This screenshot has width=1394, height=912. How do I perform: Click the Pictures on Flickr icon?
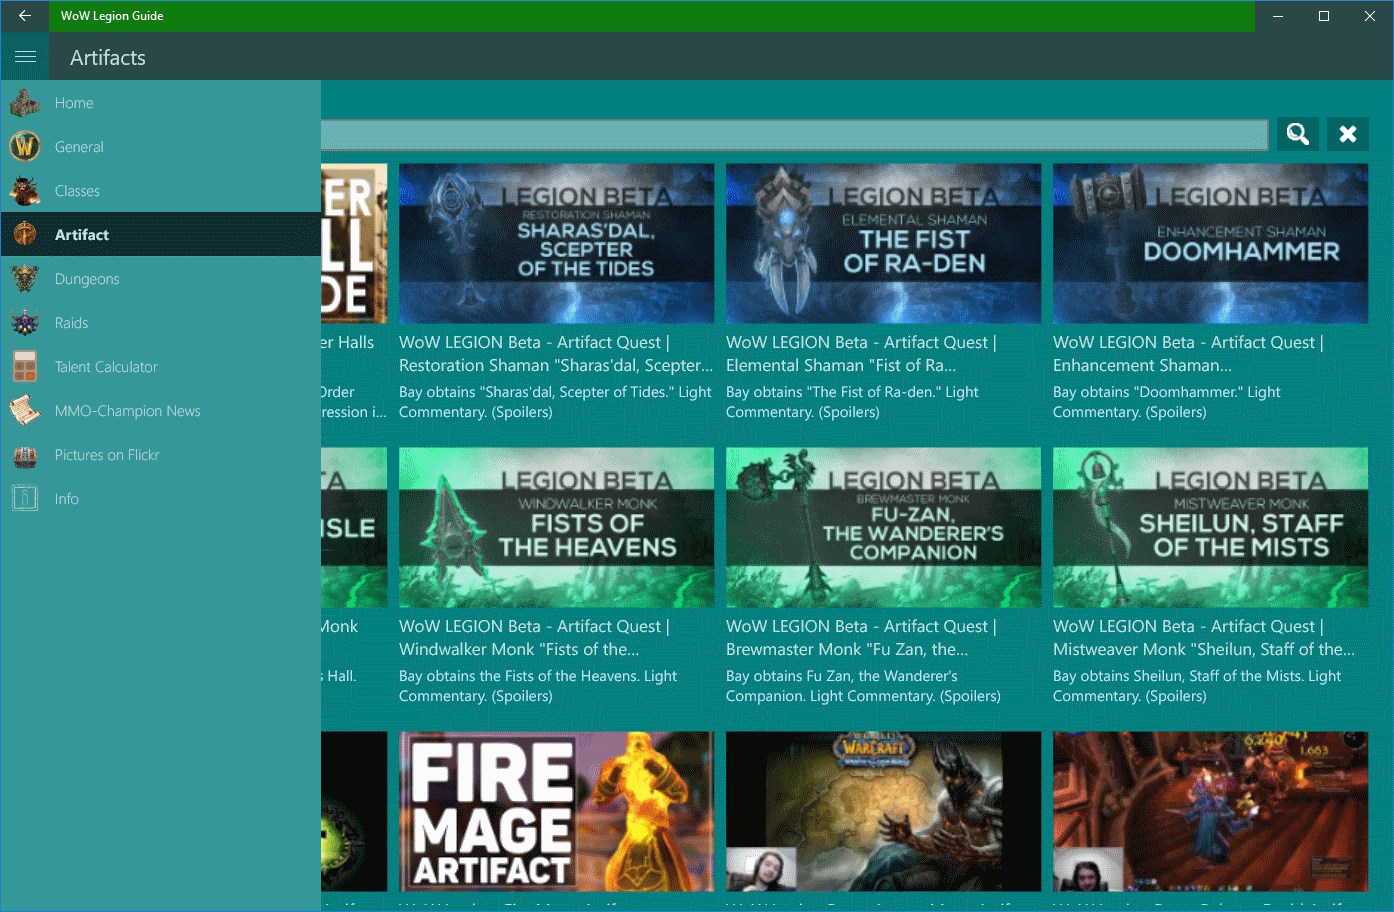click(x=25, y=455)
